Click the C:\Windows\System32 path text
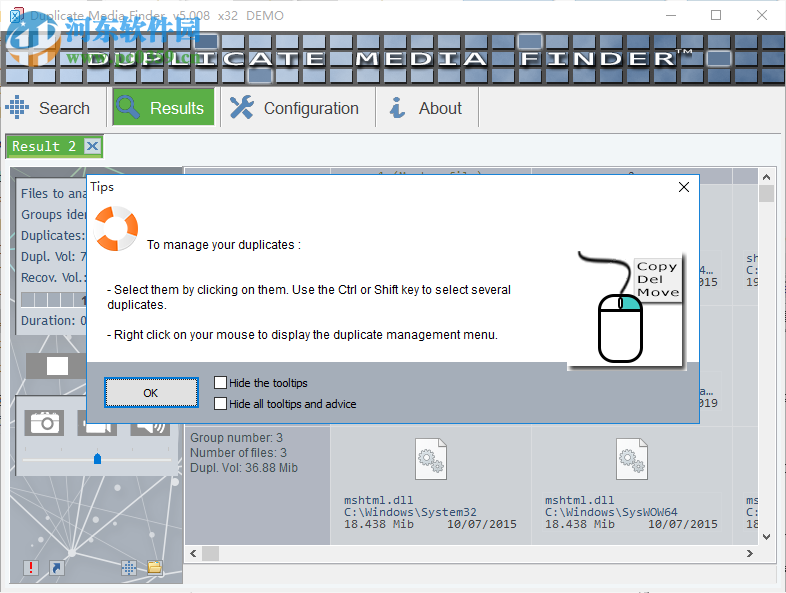 [x=410, y=512]
